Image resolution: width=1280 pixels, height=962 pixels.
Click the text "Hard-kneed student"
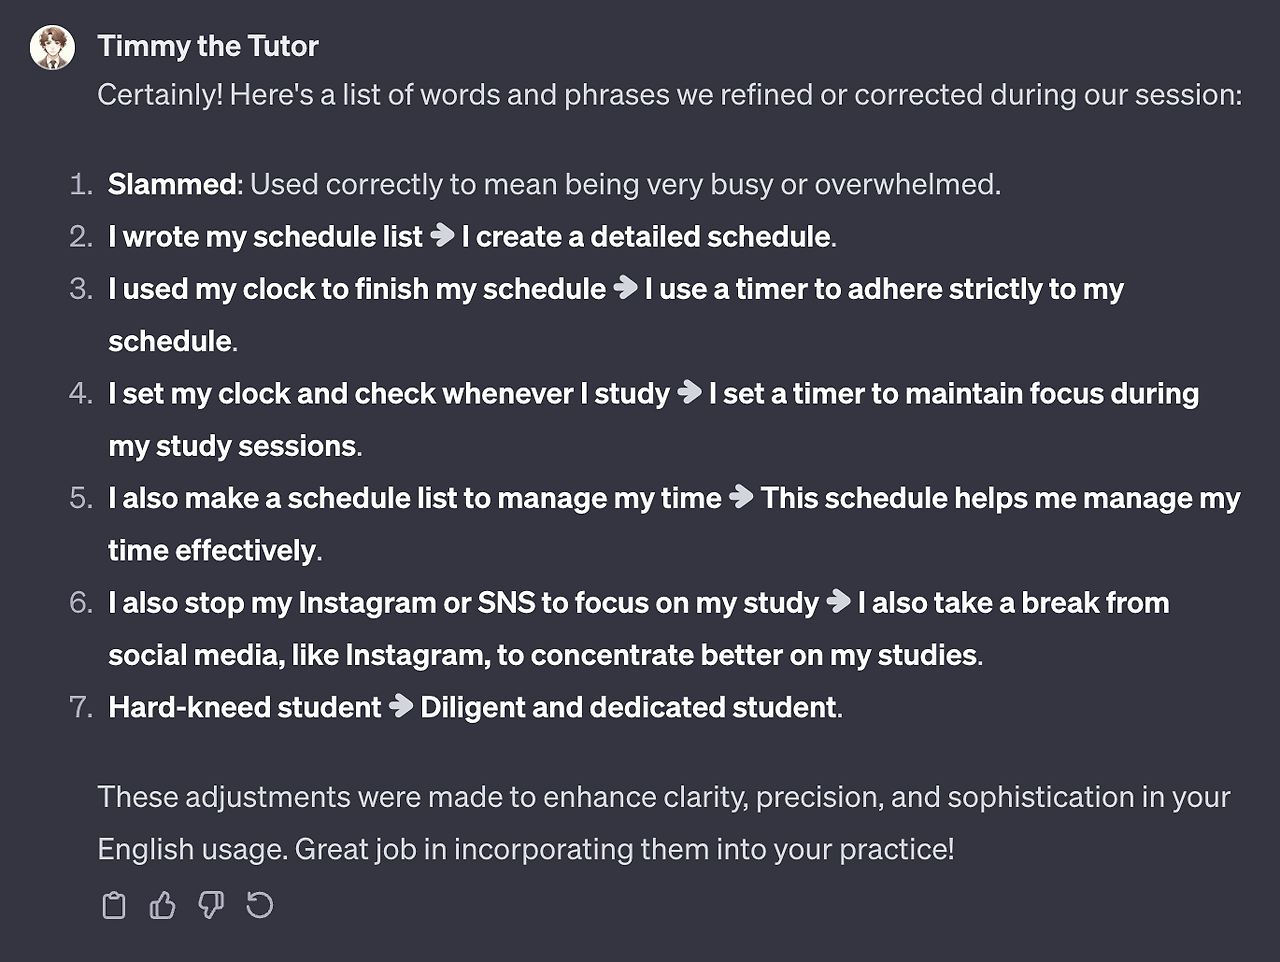coord(245,708)
